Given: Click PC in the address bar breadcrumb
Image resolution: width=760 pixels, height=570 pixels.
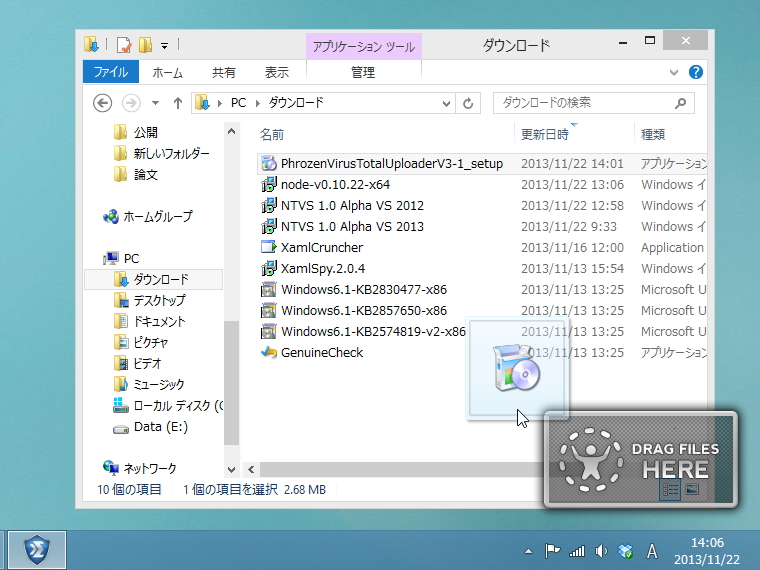Looking at the screenshot, I should pos(238,103).
